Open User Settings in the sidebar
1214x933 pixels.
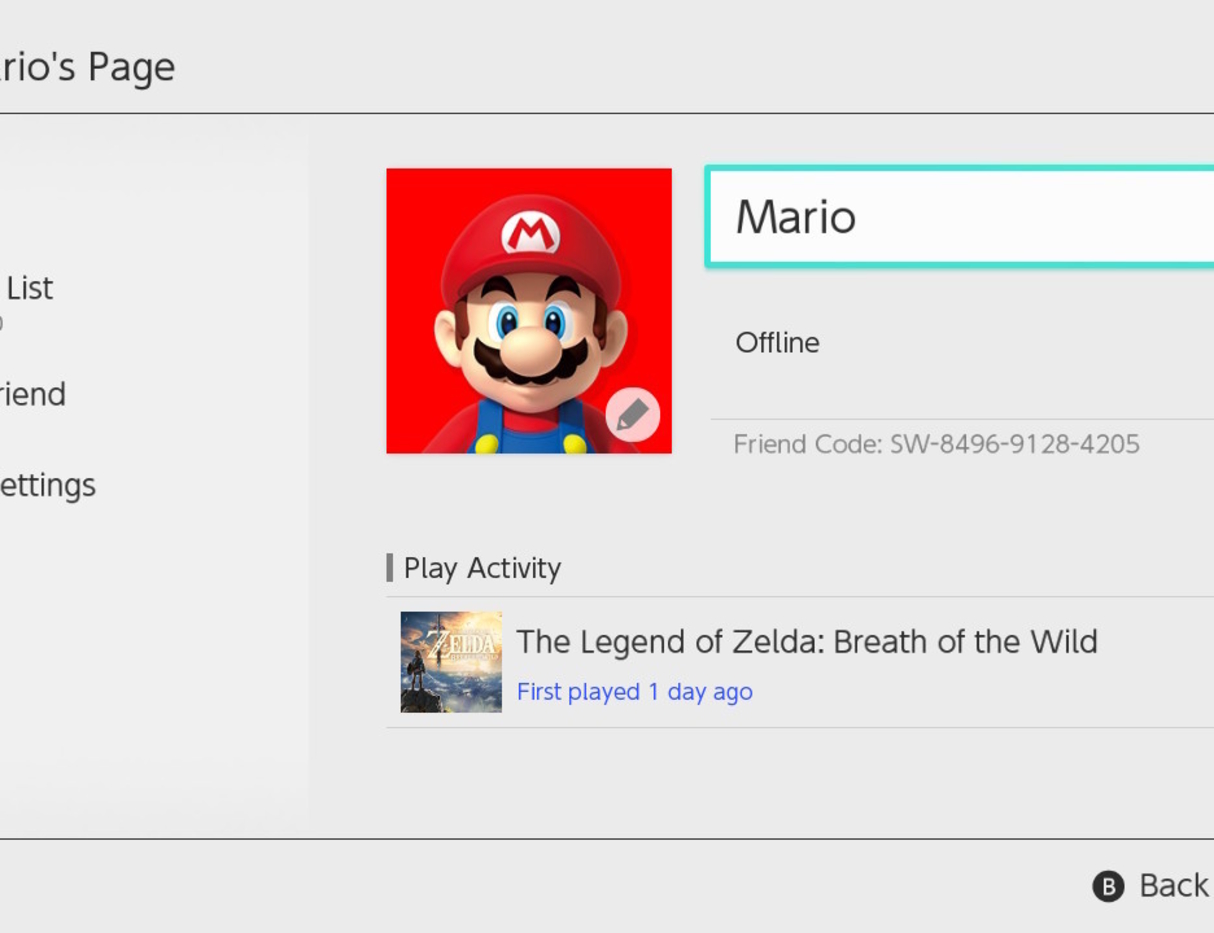click(x=46, y=485)
